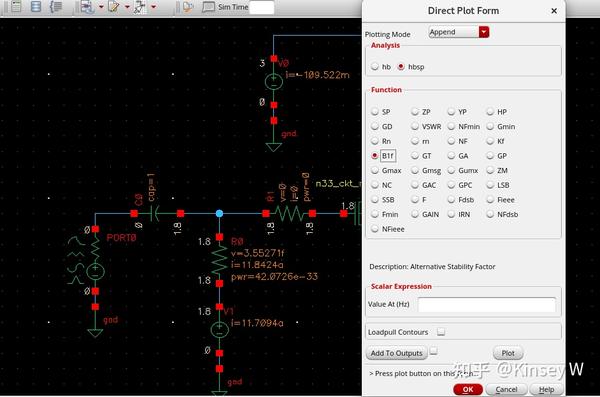Viewport: 600px width, 397px height.
Task: Enable the Loadpull Contours checkbox
Action: 441,332
